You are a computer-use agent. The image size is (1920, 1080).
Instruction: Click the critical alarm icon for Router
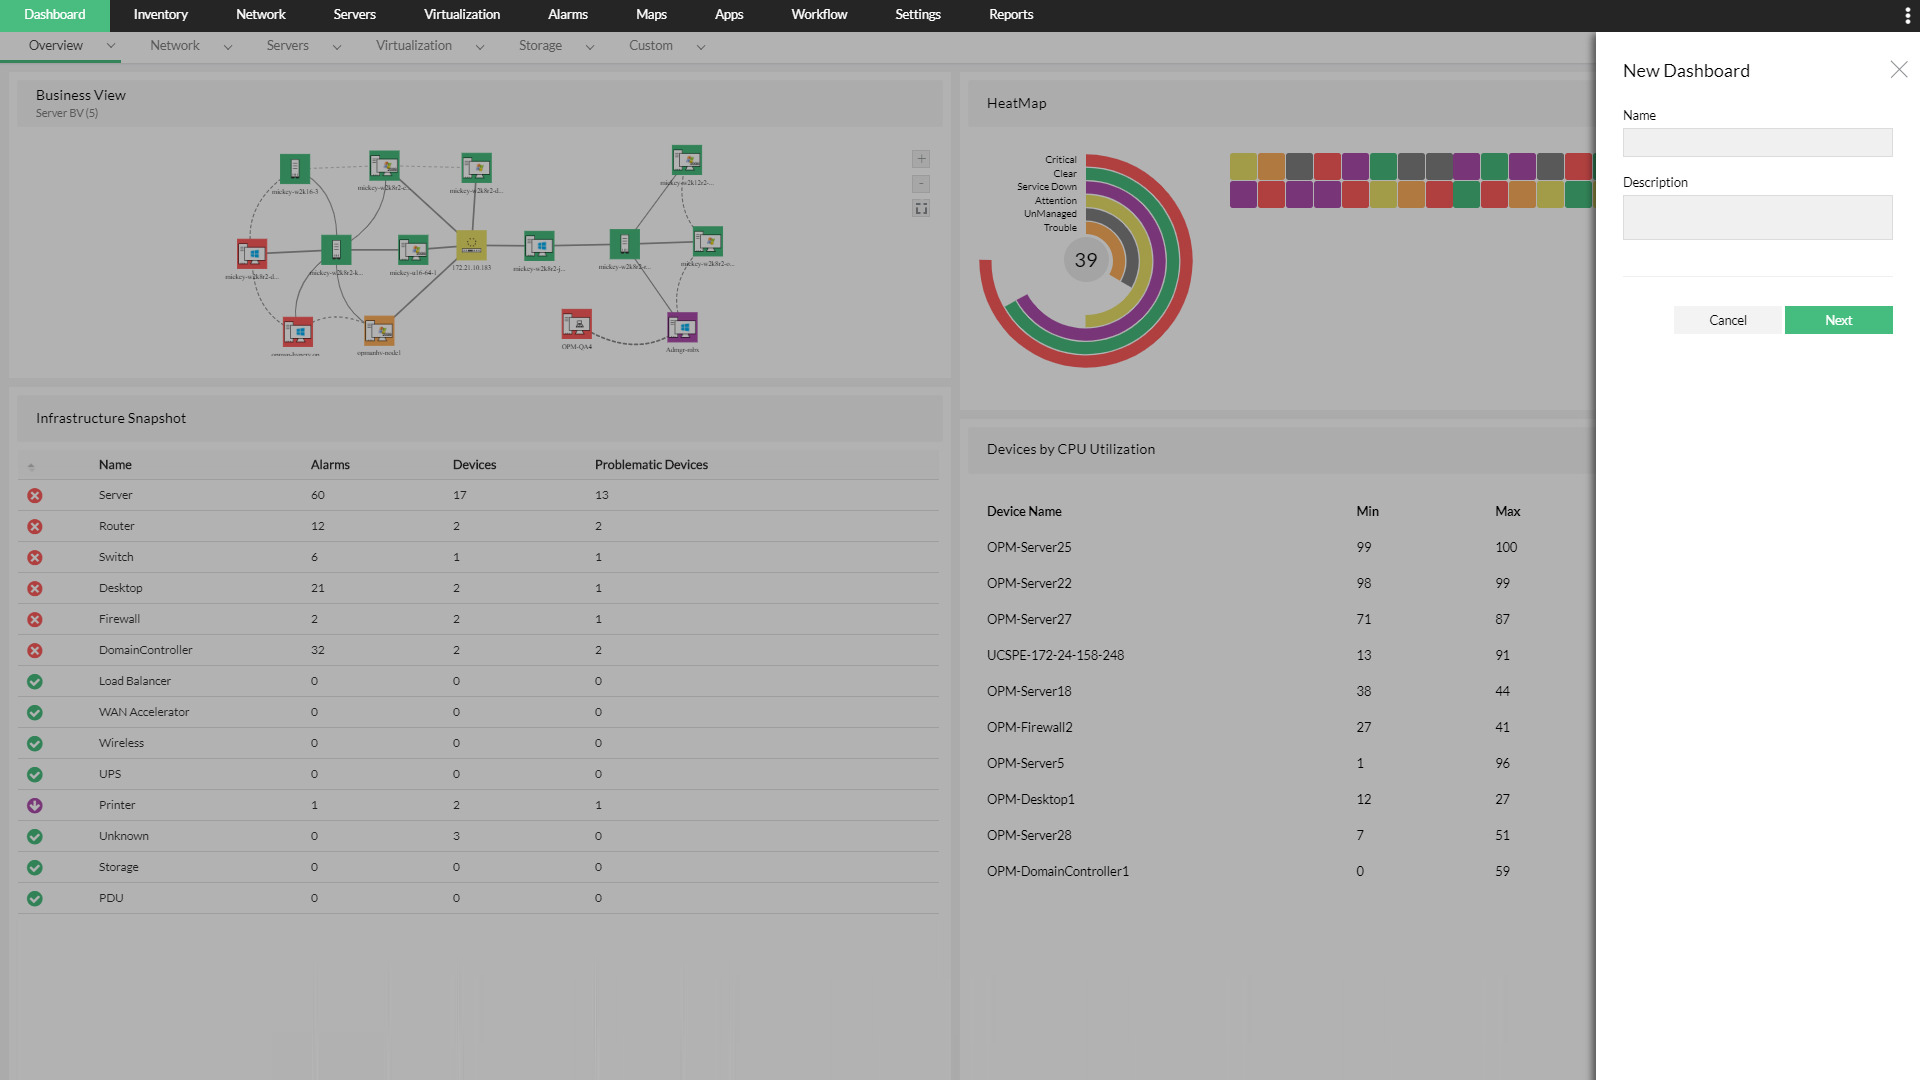(x=33, y=526)
